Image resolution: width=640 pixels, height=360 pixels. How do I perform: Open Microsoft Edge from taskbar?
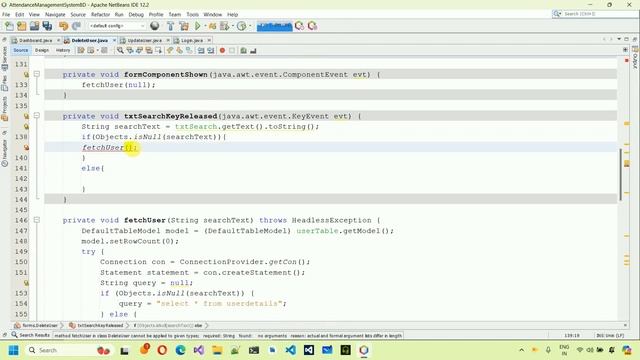click(x=180, y=350)
